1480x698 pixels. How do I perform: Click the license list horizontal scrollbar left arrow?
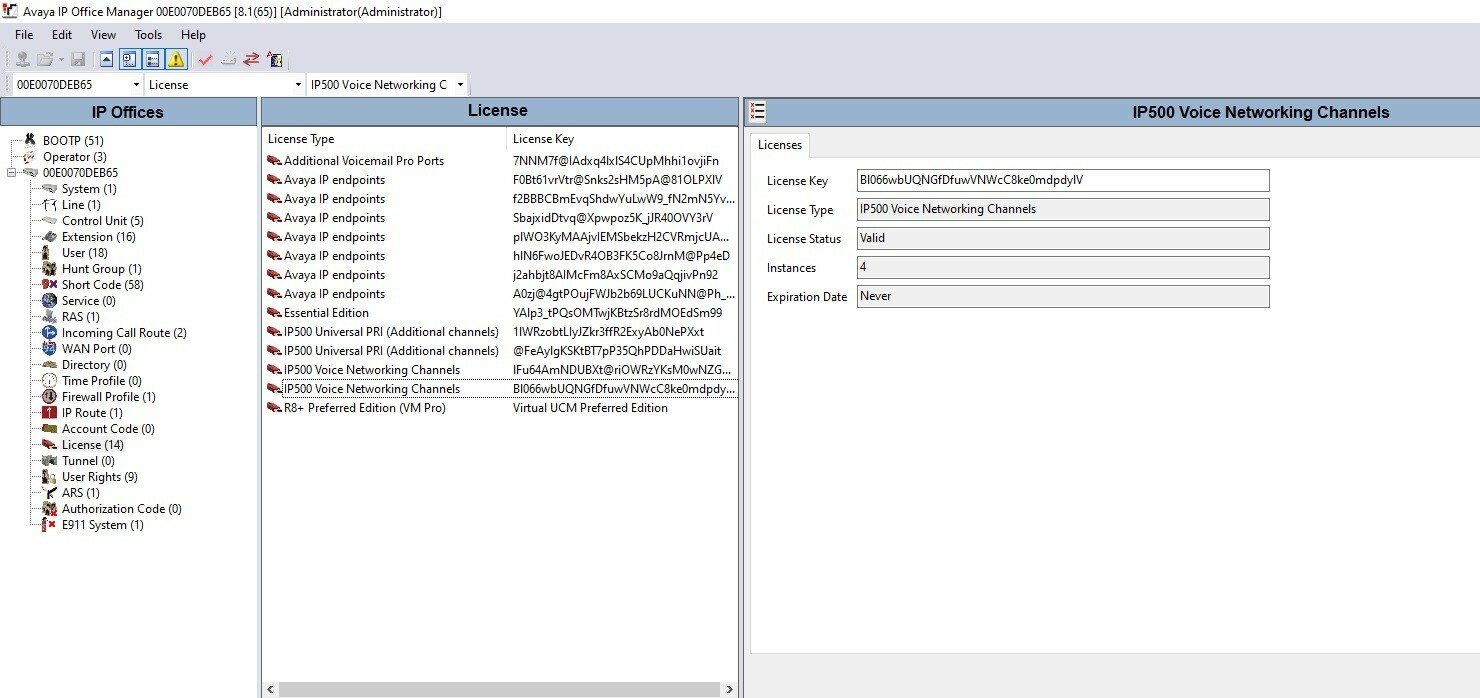(270, 689)
